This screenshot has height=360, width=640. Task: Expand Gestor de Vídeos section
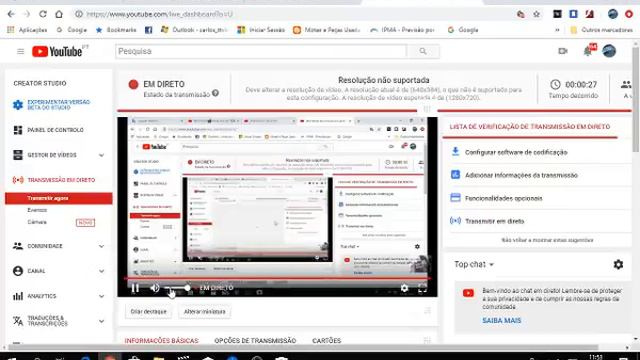(x=59, y=155)
